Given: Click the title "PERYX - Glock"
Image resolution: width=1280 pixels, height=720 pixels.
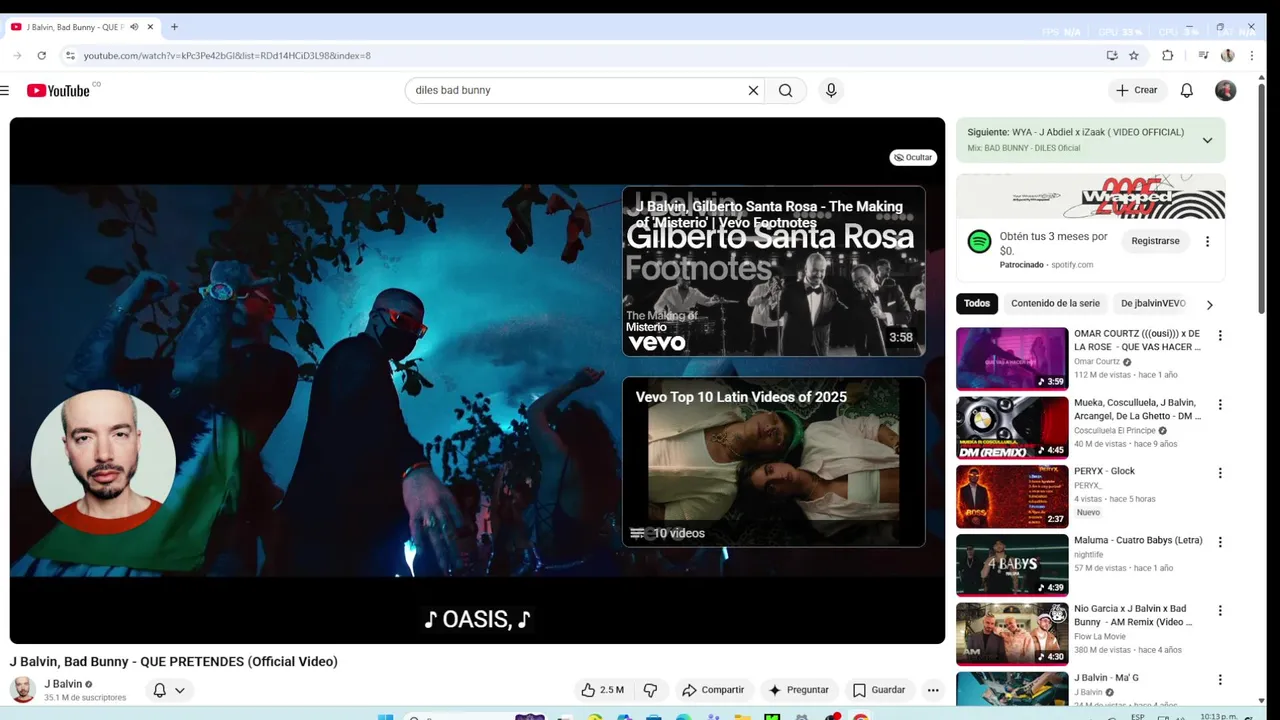Looking at the screenshot, I should [x=1104, y=471].
